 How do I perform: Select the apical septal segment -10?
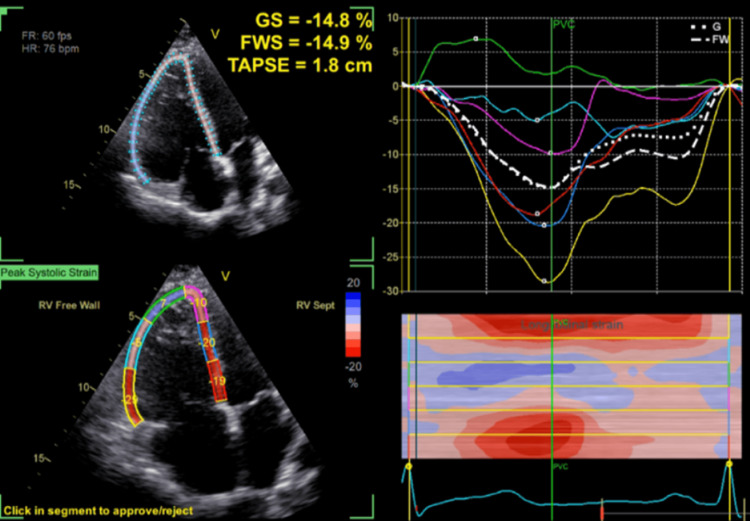tap(196, 303)
